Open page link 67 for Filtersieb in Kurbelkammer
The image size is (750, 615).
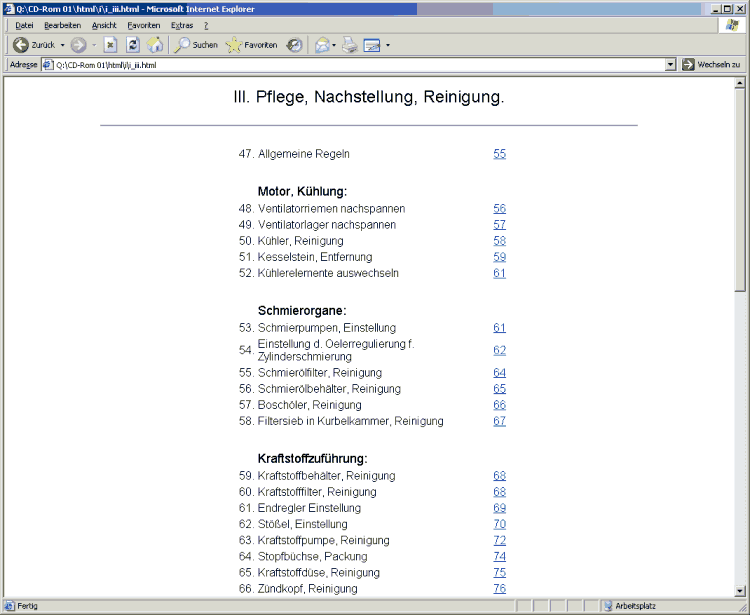point(499,421)
